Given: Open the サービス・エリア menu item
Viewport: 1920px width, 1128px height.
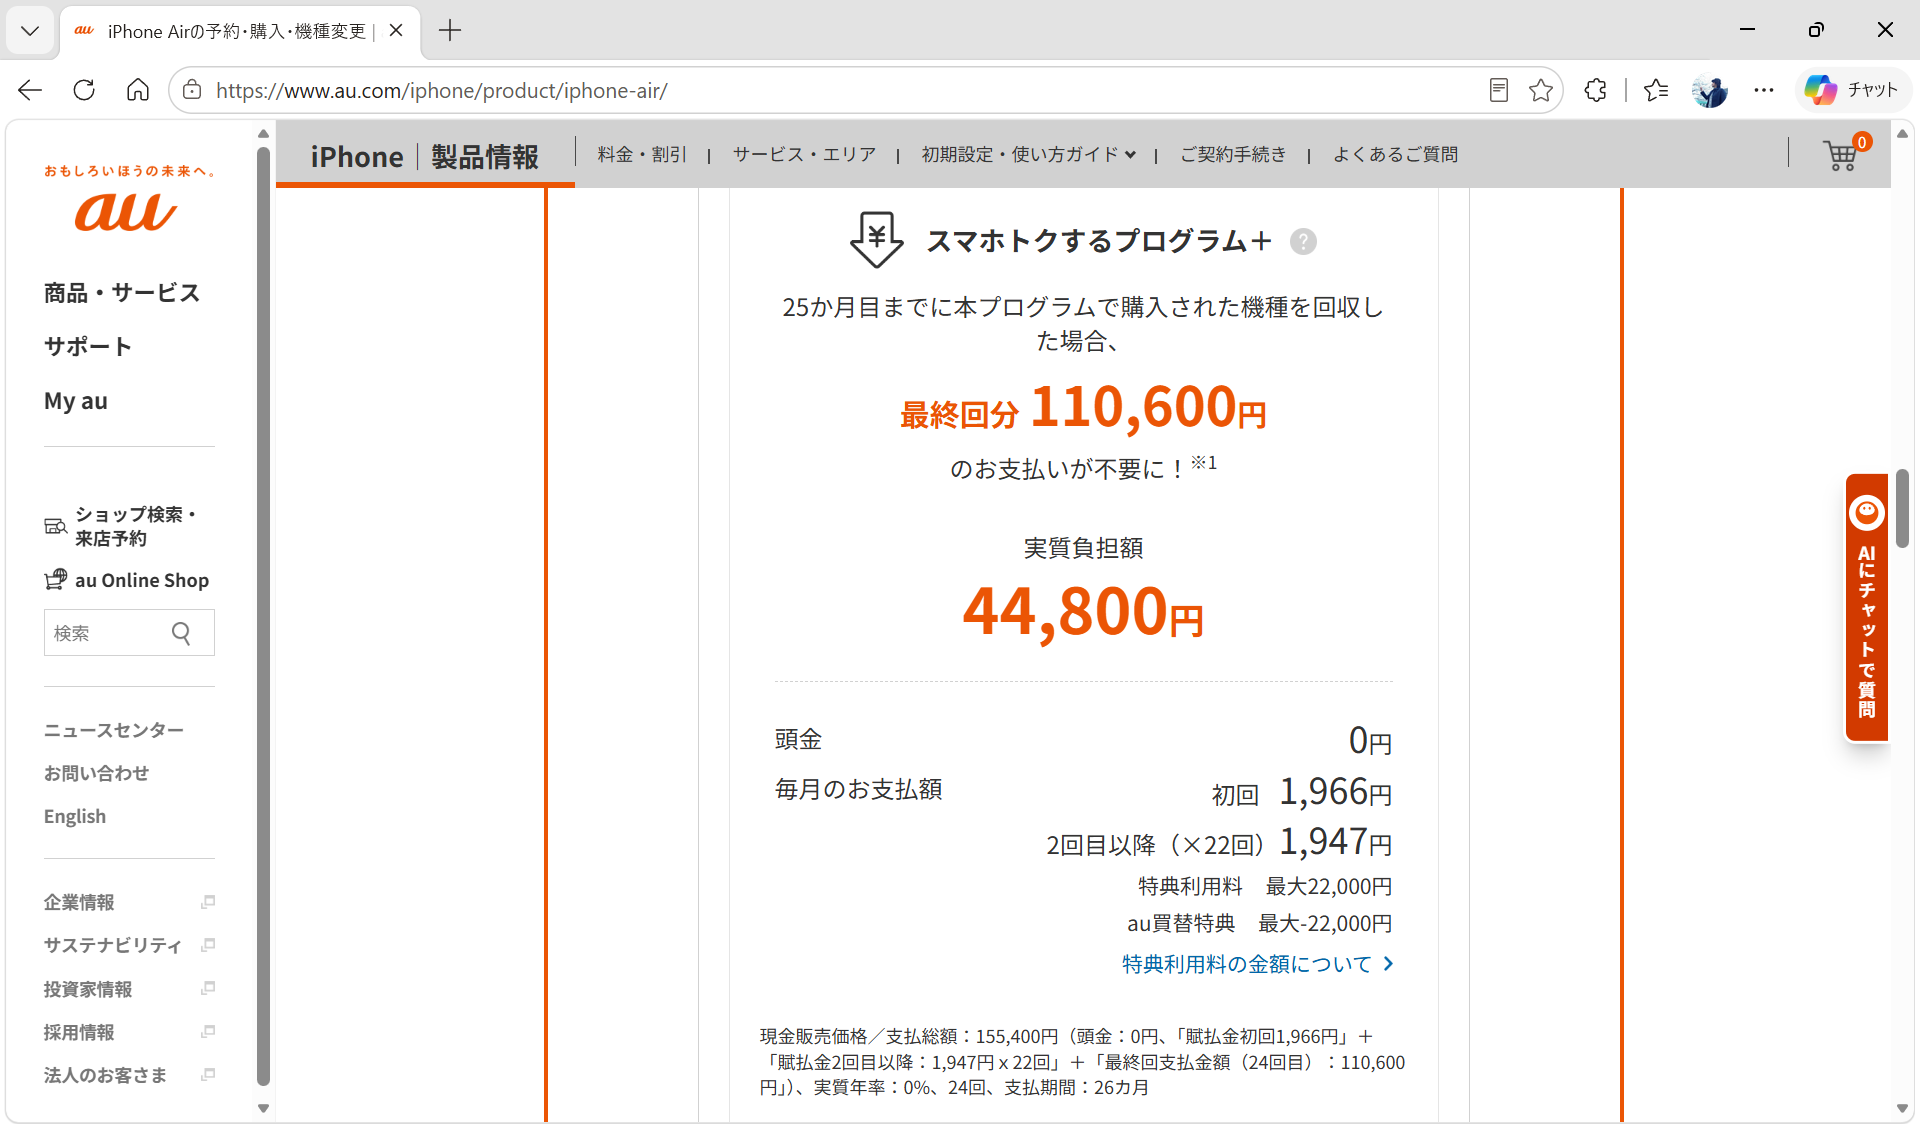Looking at the screenshot, I should point(804,154).
